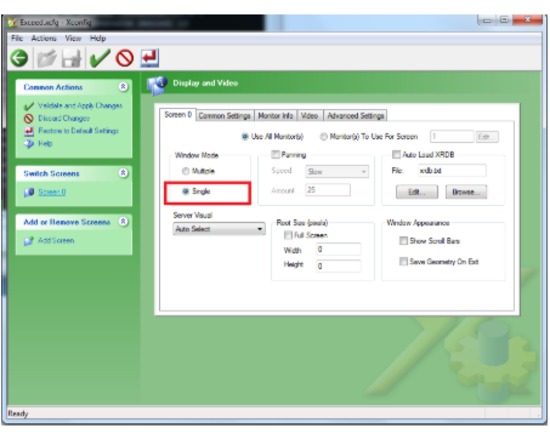Click the red circle icon beside Discard Changes
The image size is (550, 440).
[29, 119]
